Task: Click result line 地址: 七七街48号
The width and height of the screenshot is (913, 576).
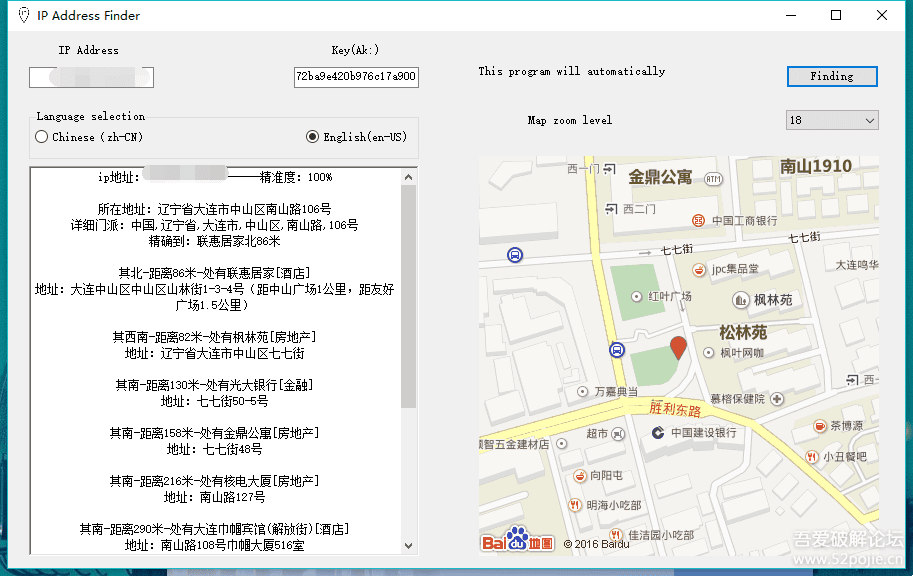Action: point(214,449)
